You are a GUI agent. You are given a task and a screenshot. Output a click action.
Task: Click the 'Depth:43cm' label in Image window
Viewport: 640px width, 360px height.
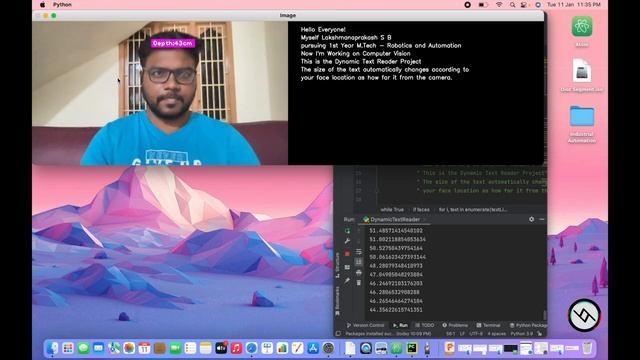pyautogui.click(x=173, y=43)
